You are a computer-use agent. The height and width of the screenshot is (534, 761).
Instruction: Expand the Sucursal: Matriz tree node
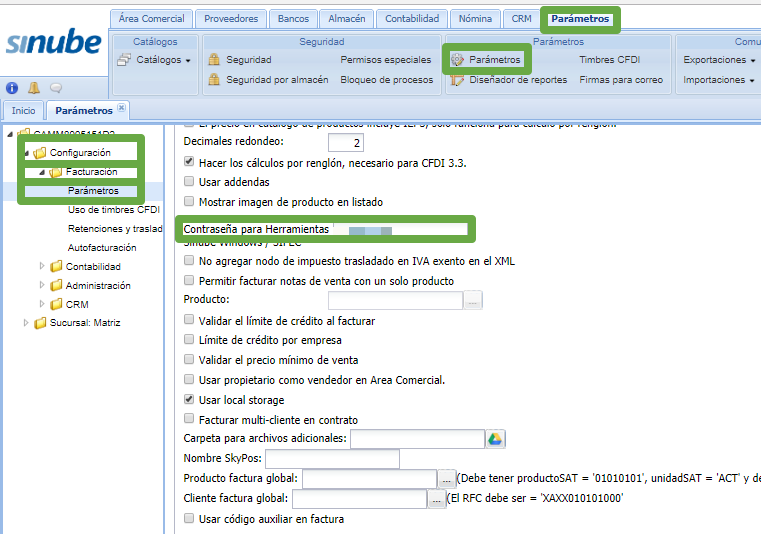26,323
